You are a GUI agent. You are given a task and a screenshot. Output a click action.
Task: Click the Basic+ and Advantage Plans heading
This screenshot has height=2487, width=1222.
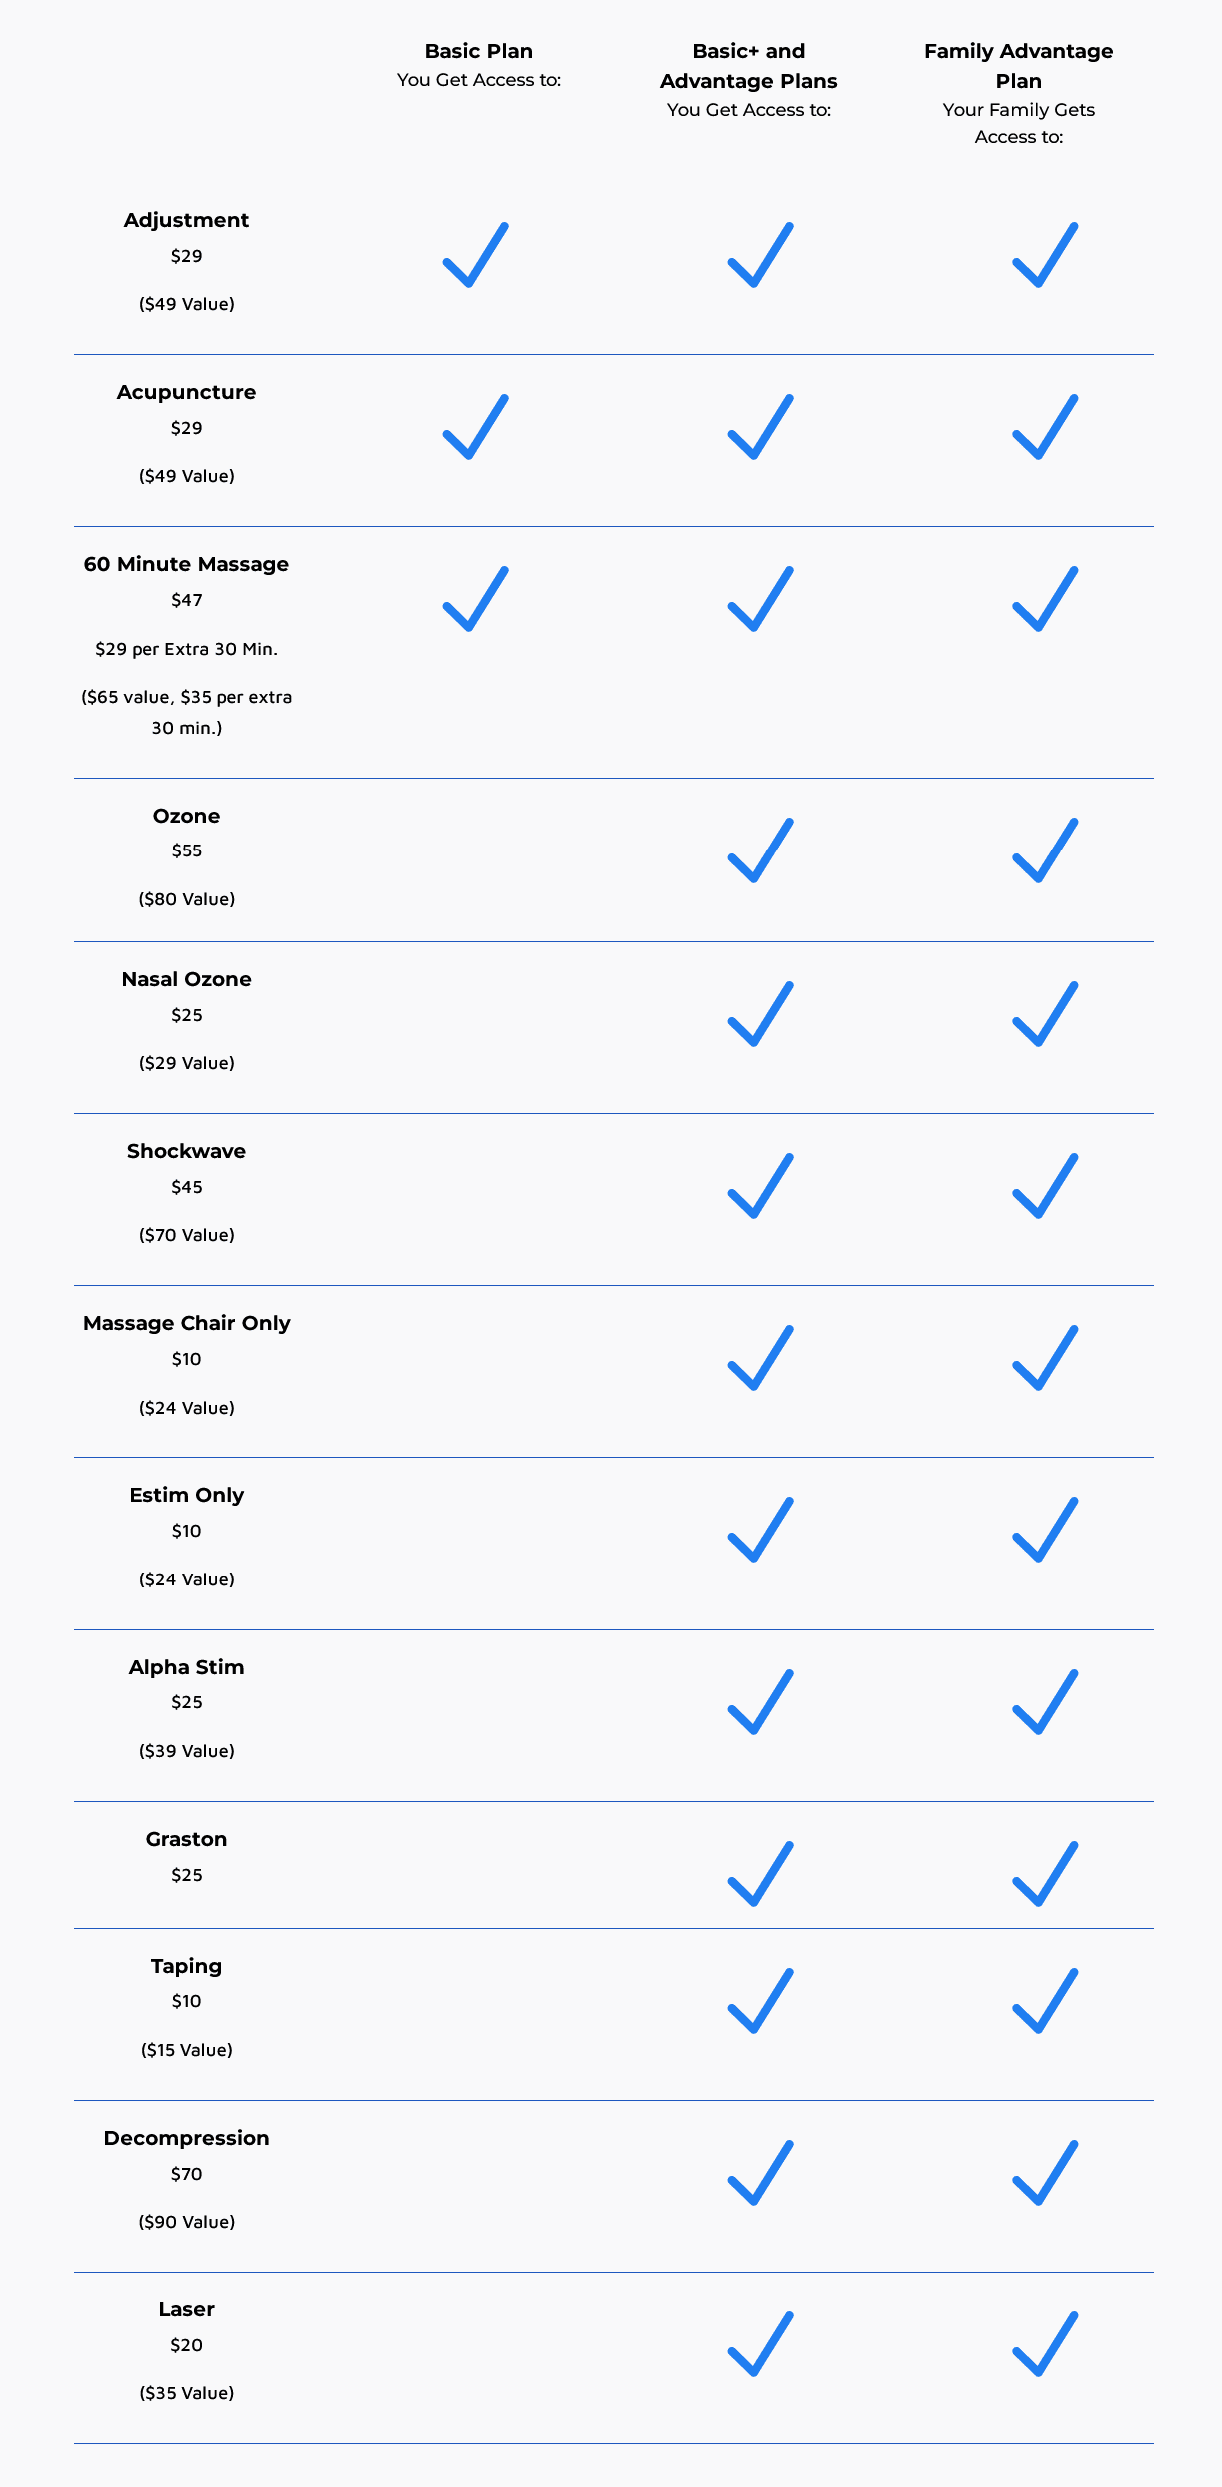point(749,65)
